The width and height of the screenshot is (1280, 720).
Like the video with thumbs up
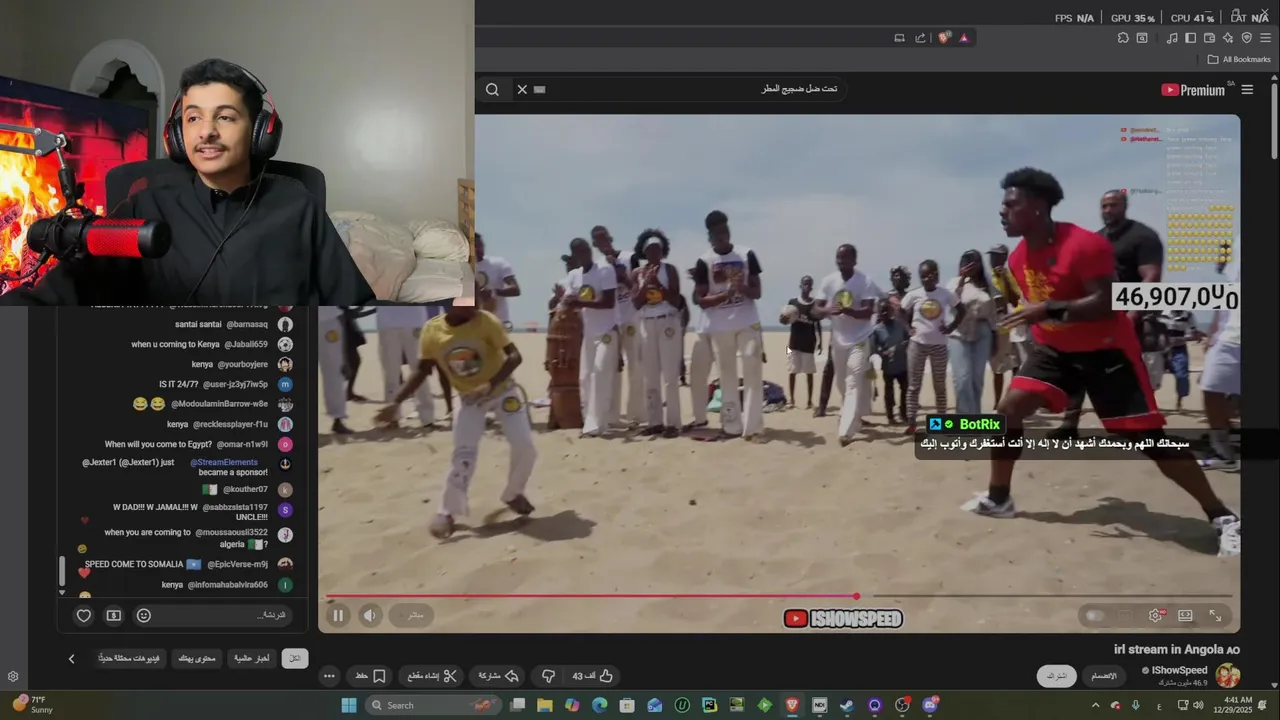592,676
